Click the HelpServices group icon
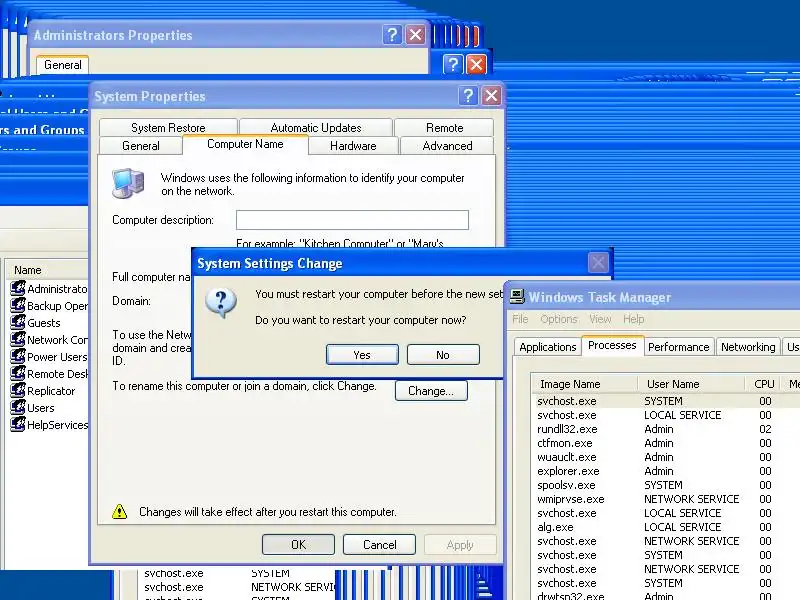 click(x=18, y=424)
